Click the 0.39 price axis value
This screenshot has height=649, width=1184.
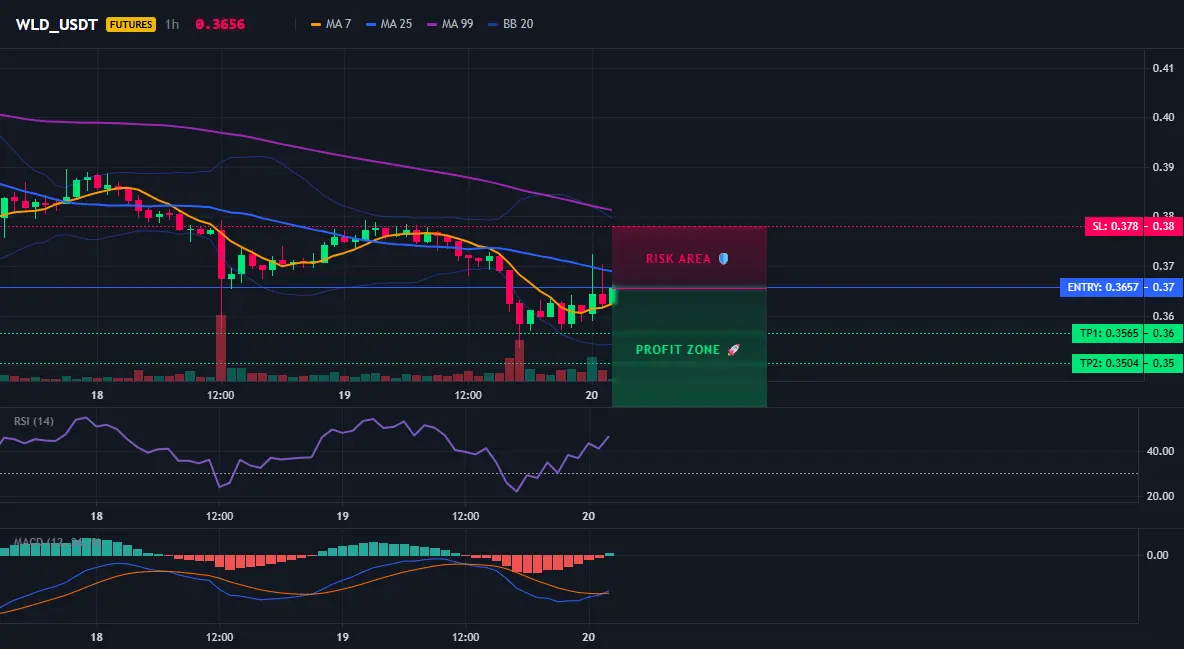coord(1164,167)
